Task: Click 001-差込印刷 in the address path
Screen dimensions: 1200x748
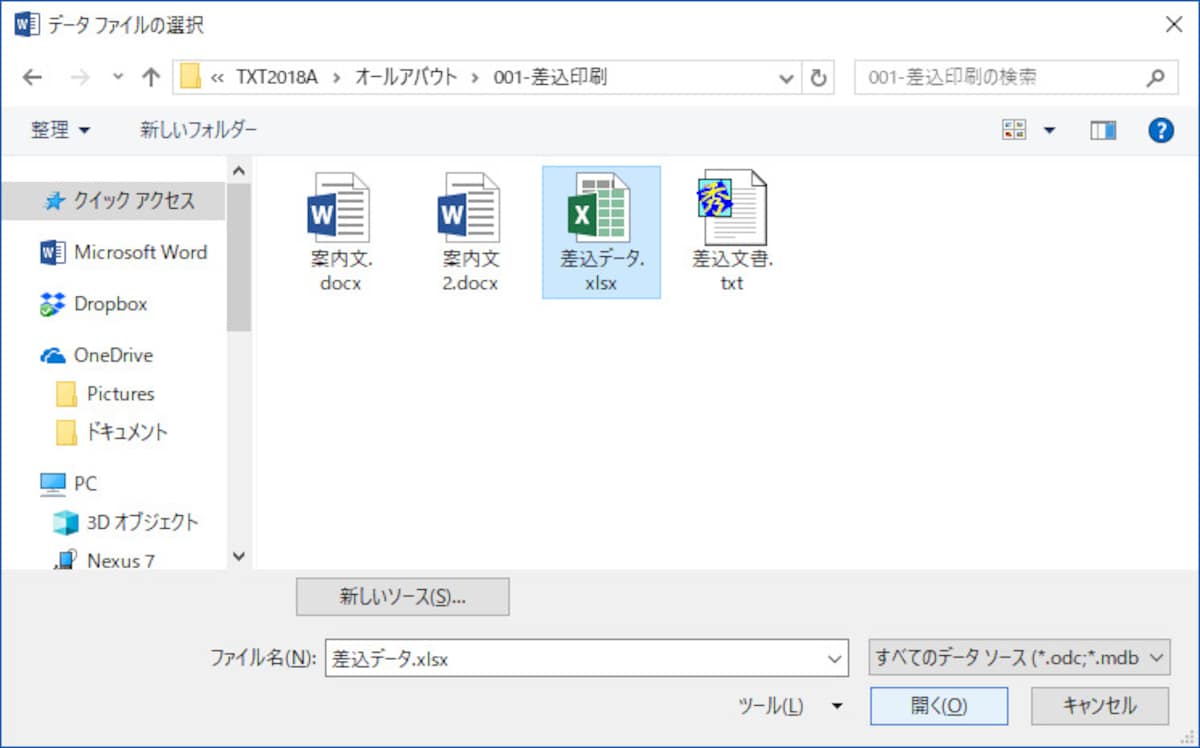Action: pyautogui.click(x=550, y=77)
